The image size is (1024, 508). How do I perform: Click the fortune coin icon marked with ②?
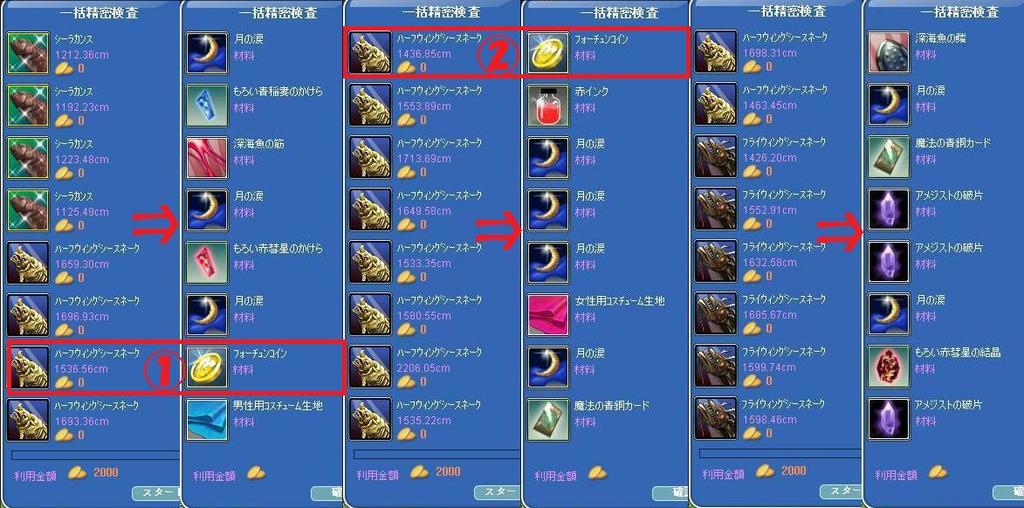[549, 53]
